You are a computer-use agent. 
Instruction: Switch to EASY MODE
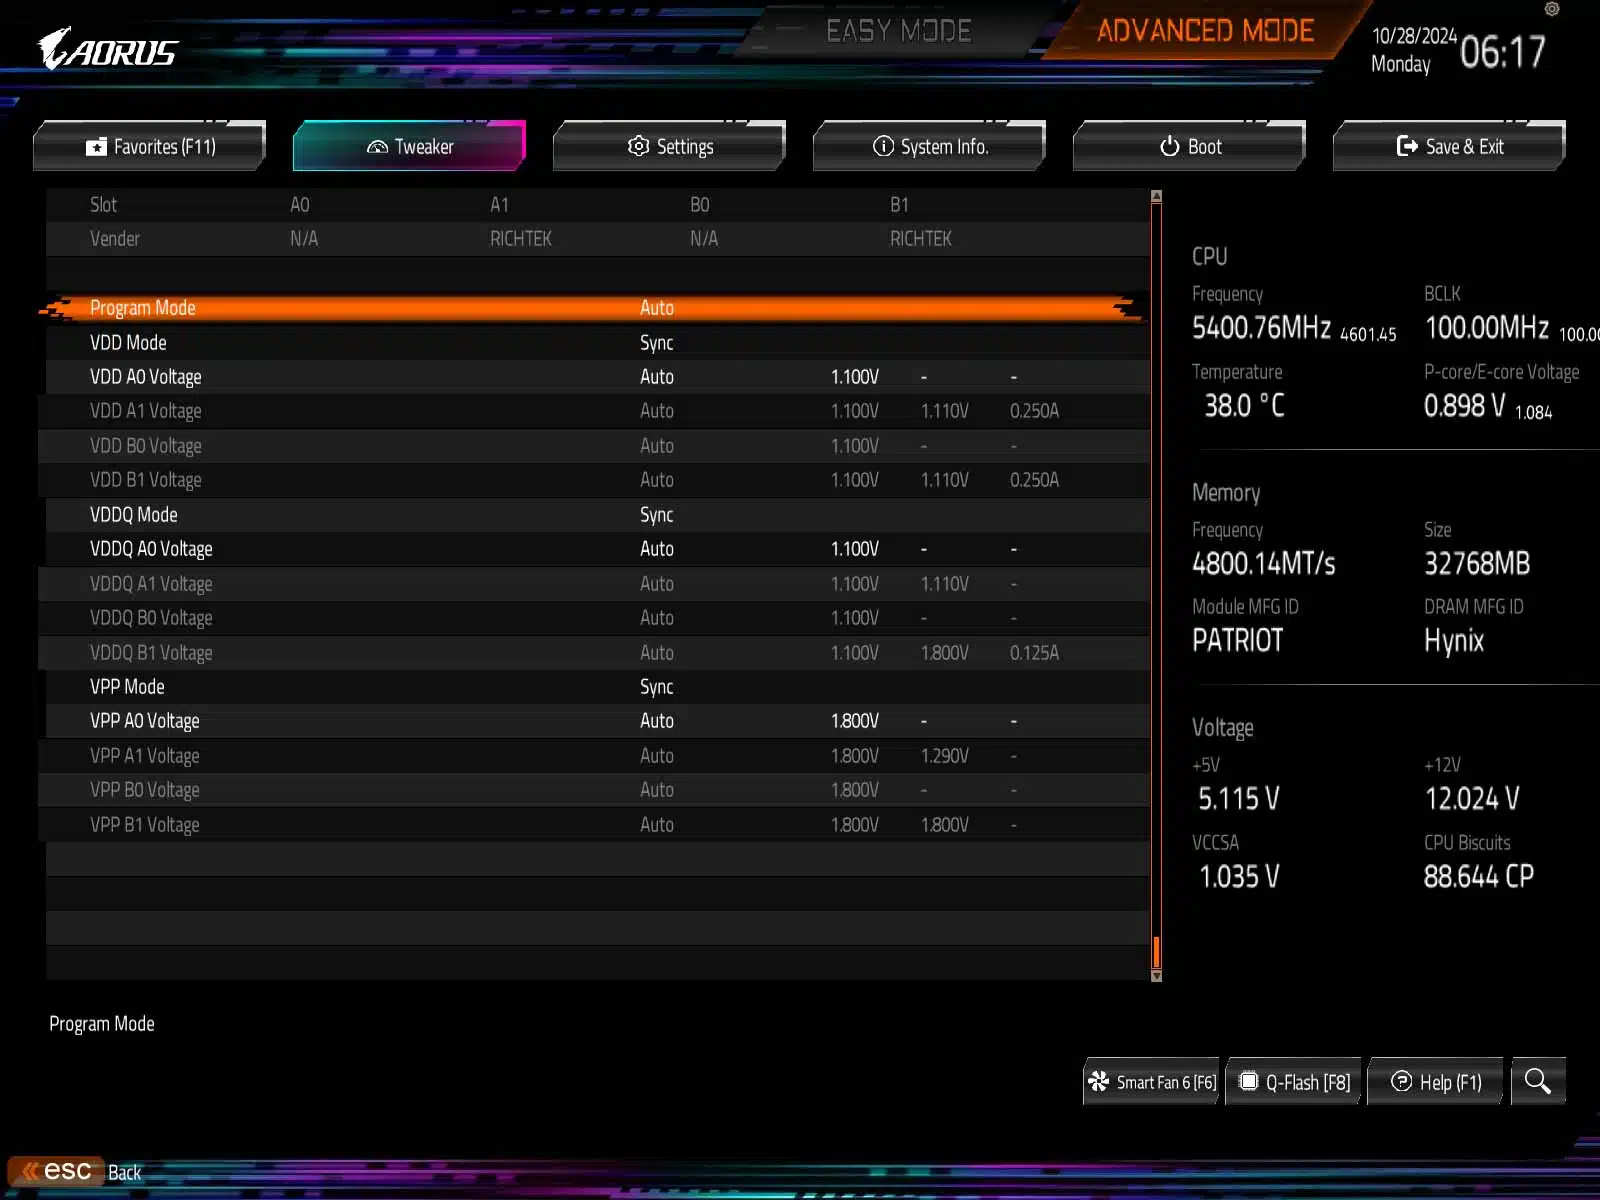coord(898,31)
